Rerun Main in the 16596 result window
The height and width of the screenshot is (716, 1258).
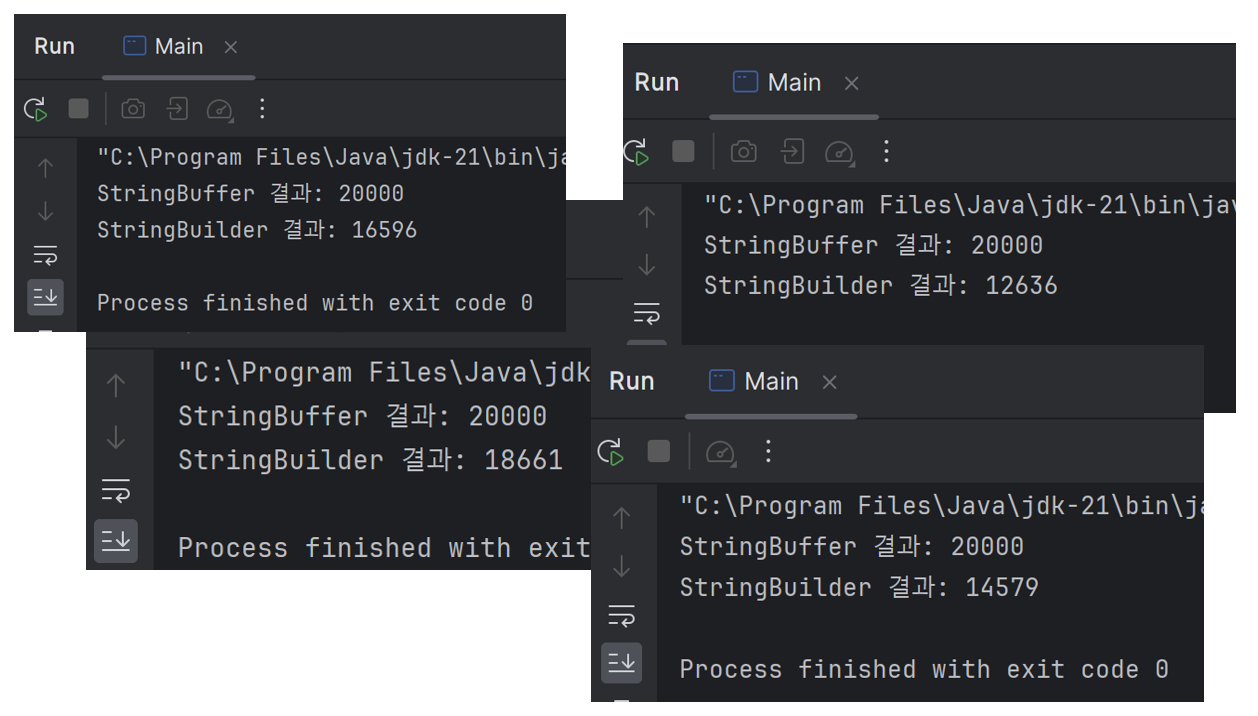(x=36, y=109)
